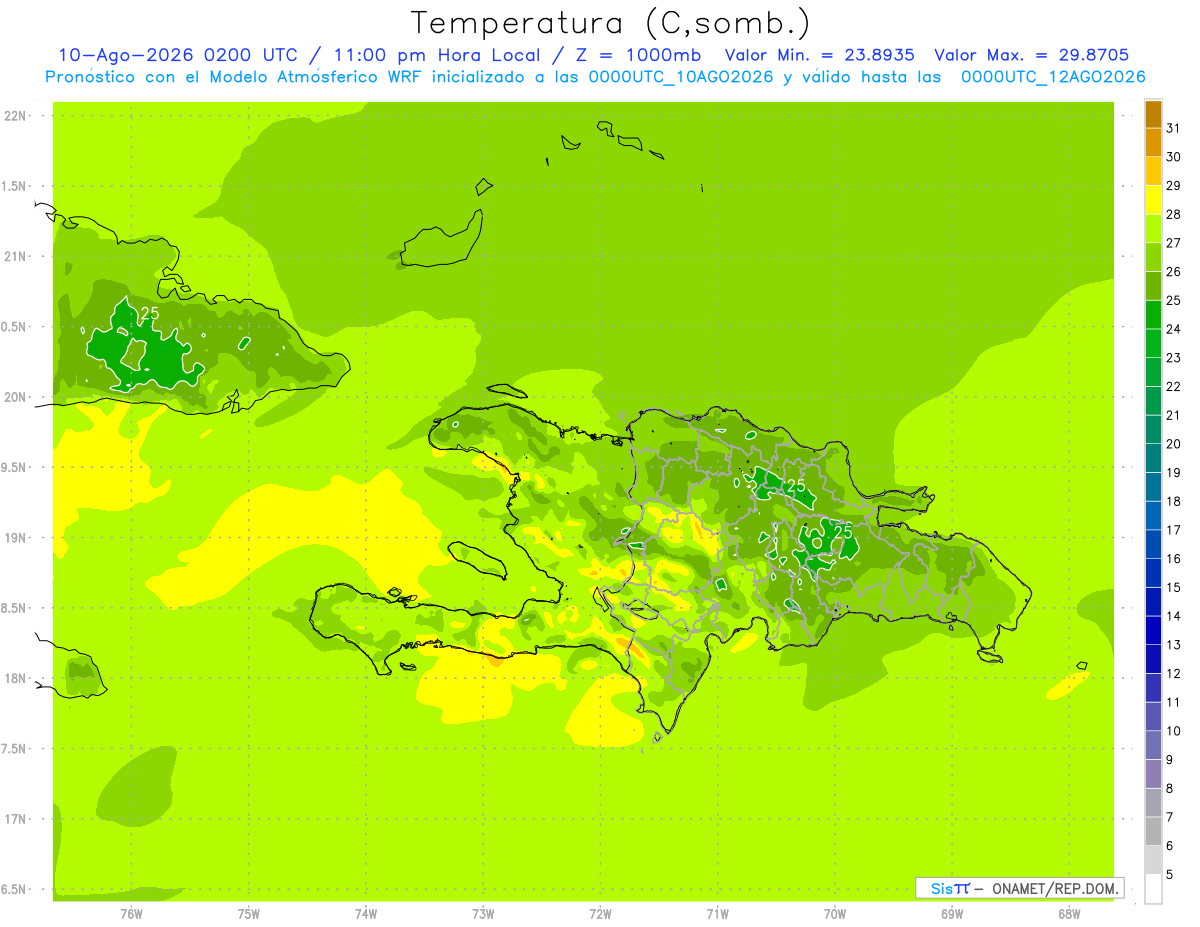Click the Sisπ logo in the credit box

[x=949, y=888]
